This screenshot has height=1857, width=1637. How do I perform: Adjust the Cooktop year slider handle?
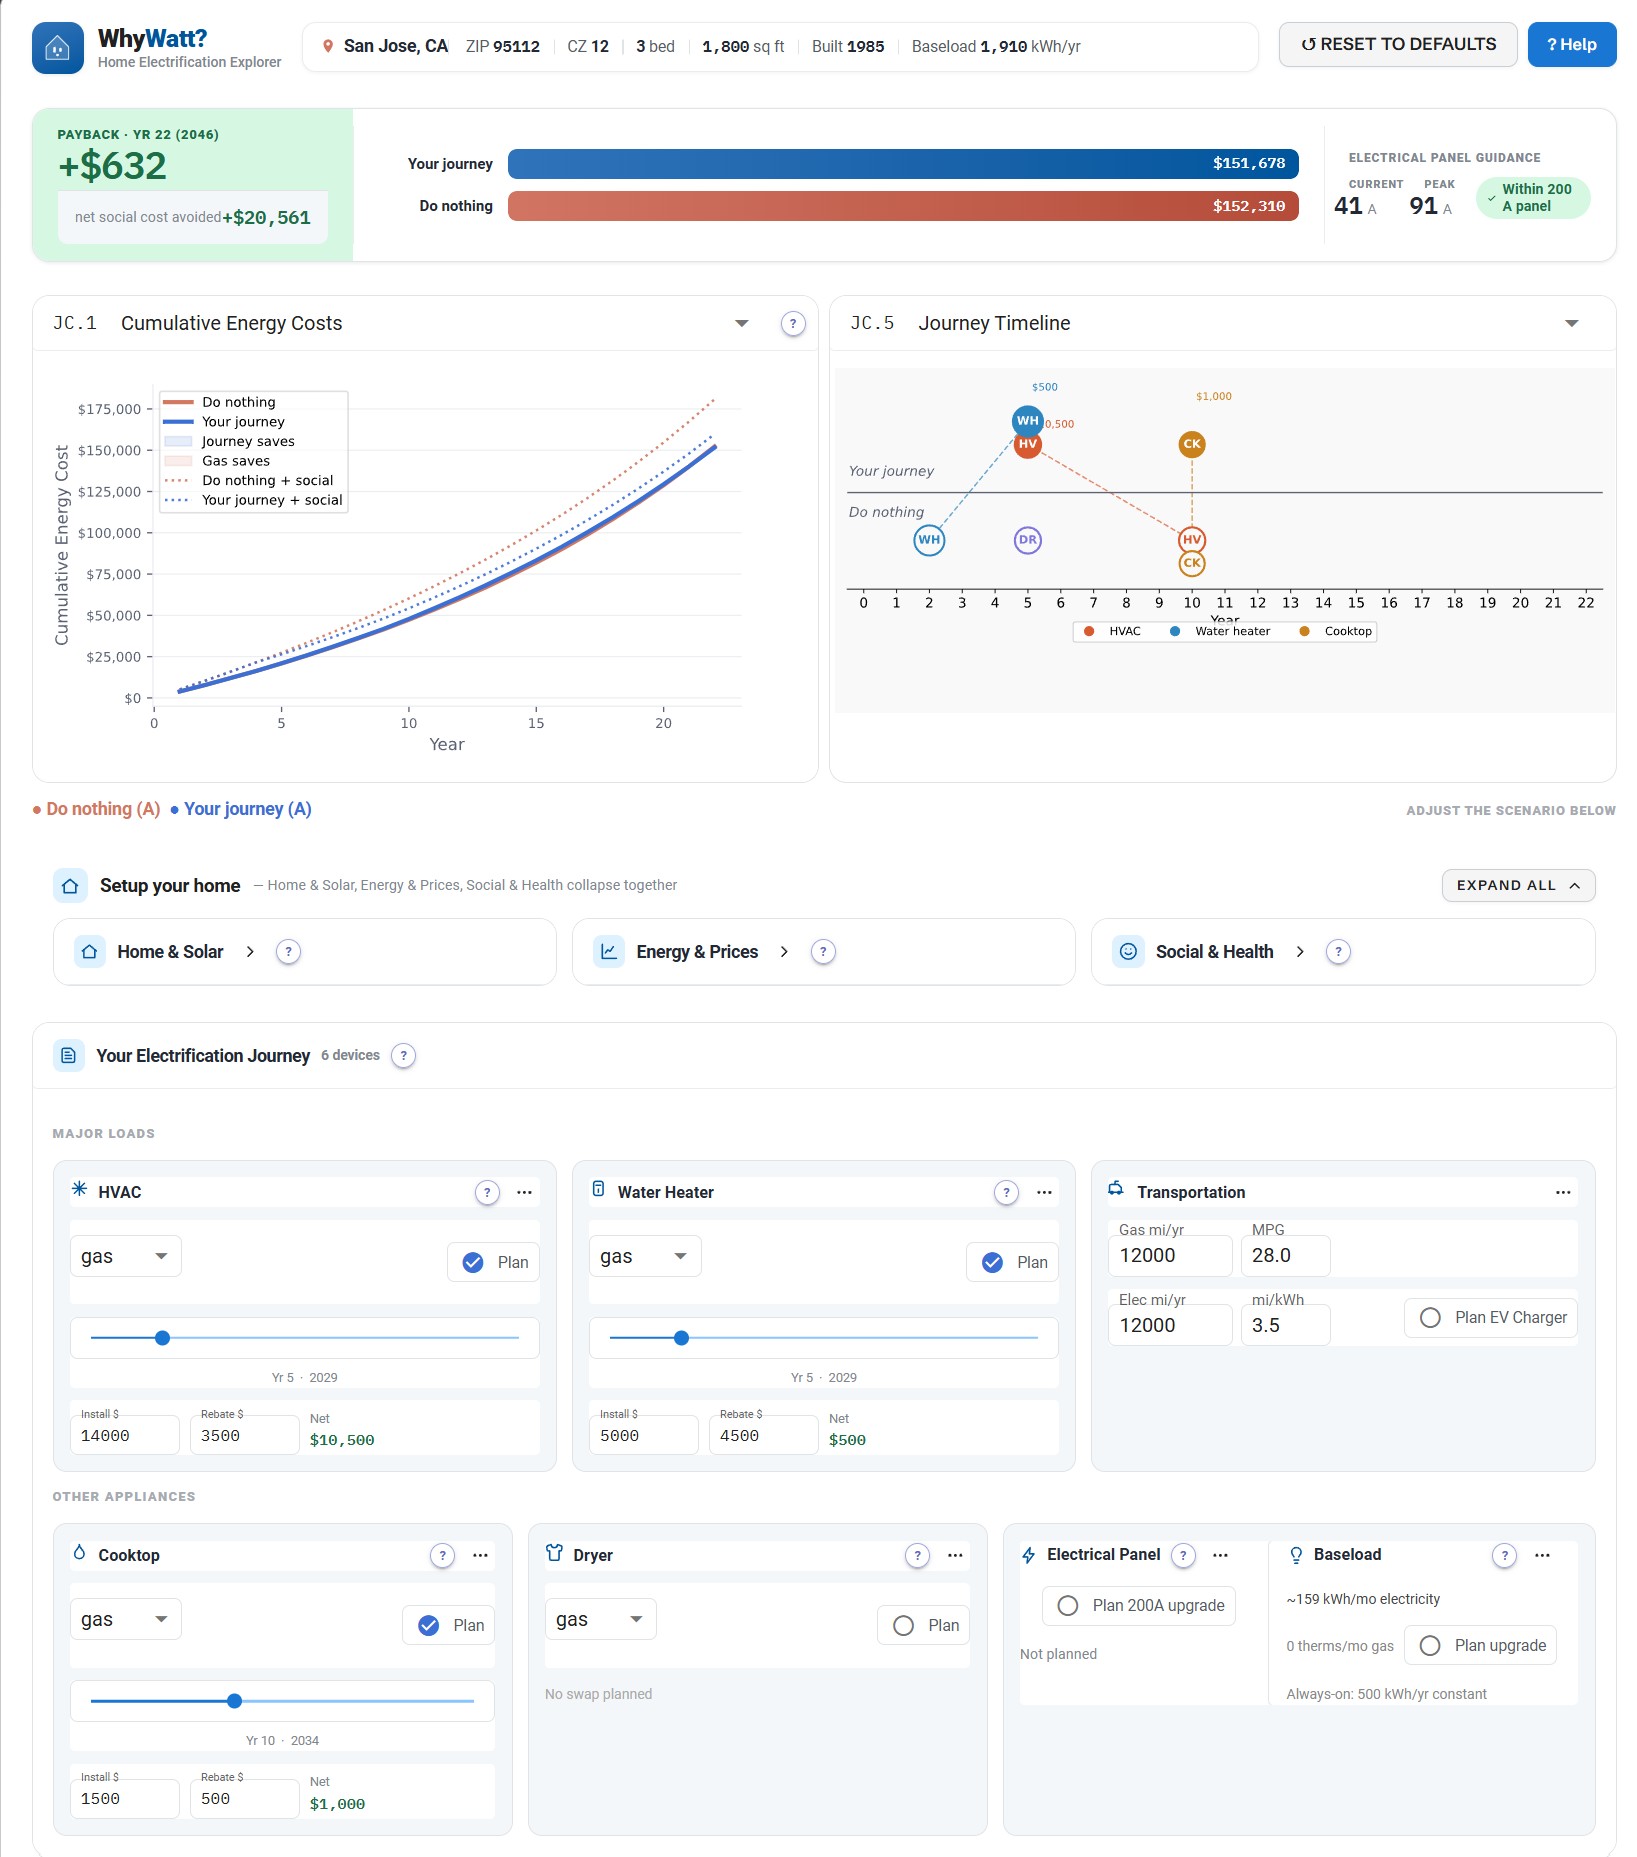tap(234, 1701)
